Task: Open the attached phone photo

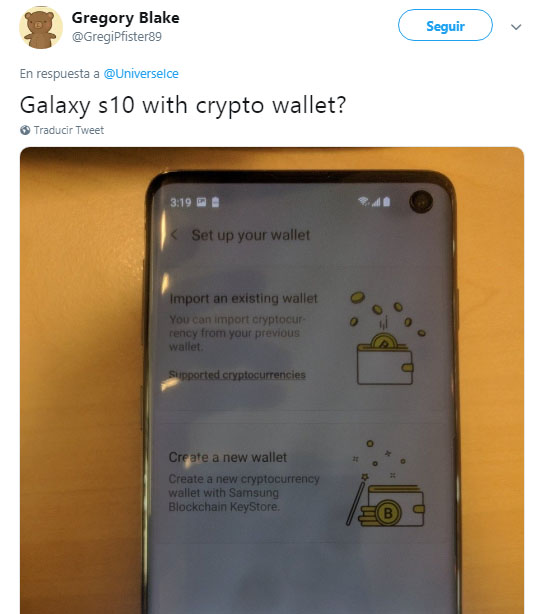Action: [272, 380]
